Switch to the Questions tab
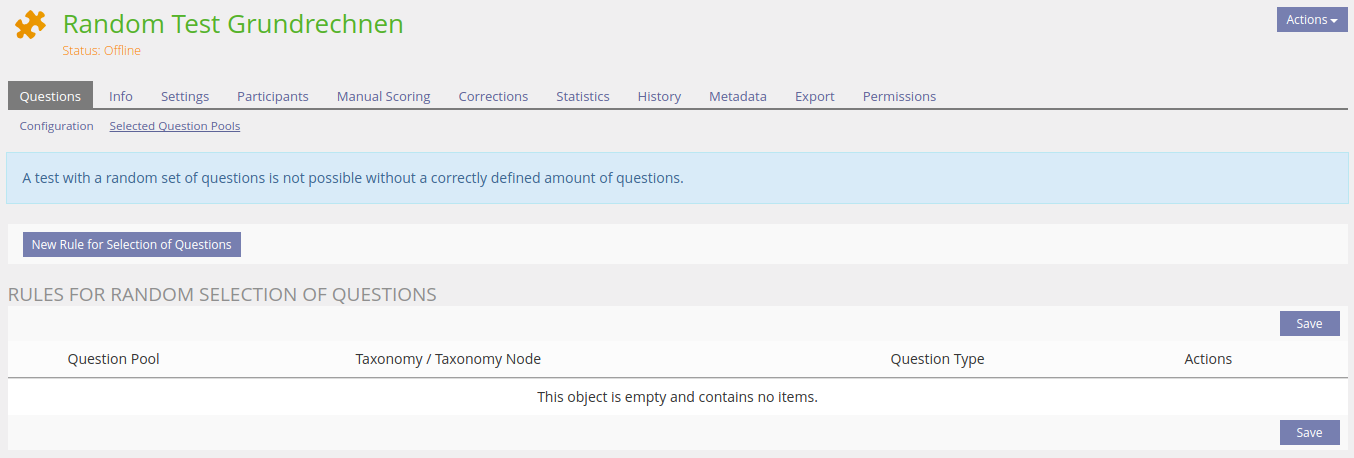This screenshot has height=458, width=1354. click(x=50, y=96)
